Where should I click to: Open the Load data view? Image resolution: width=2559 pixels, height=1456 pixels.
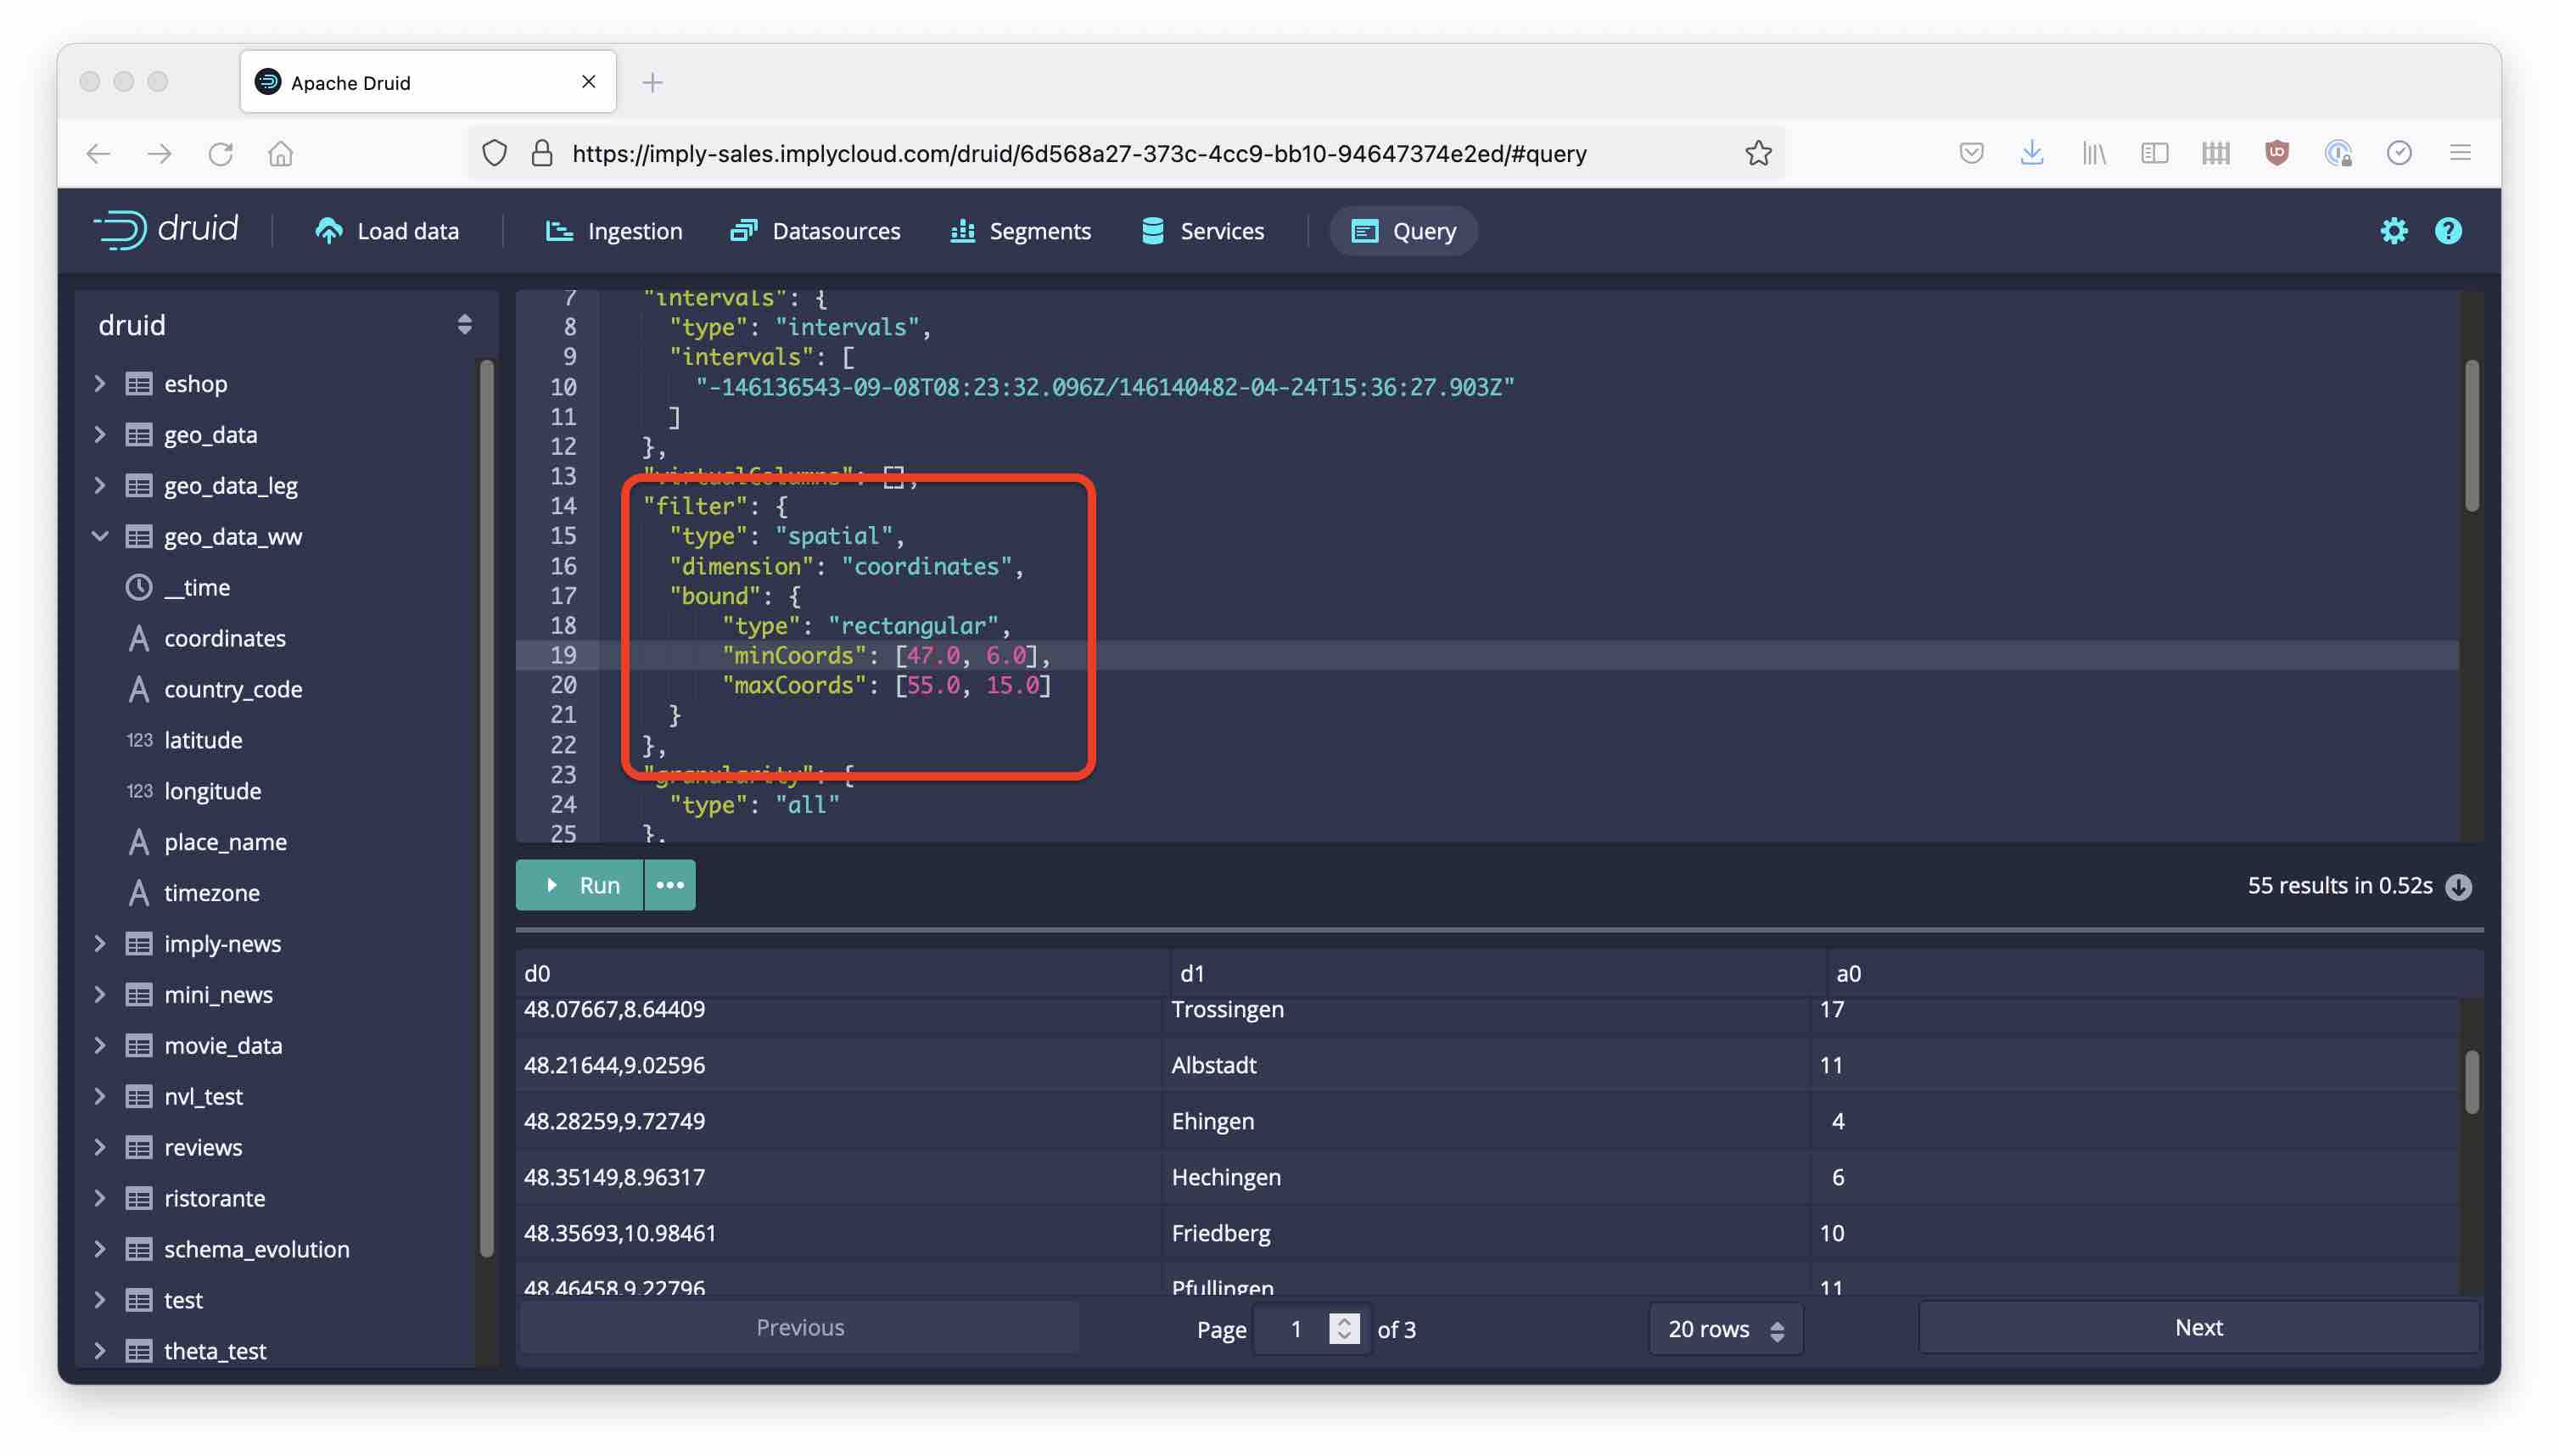[387, 231]
